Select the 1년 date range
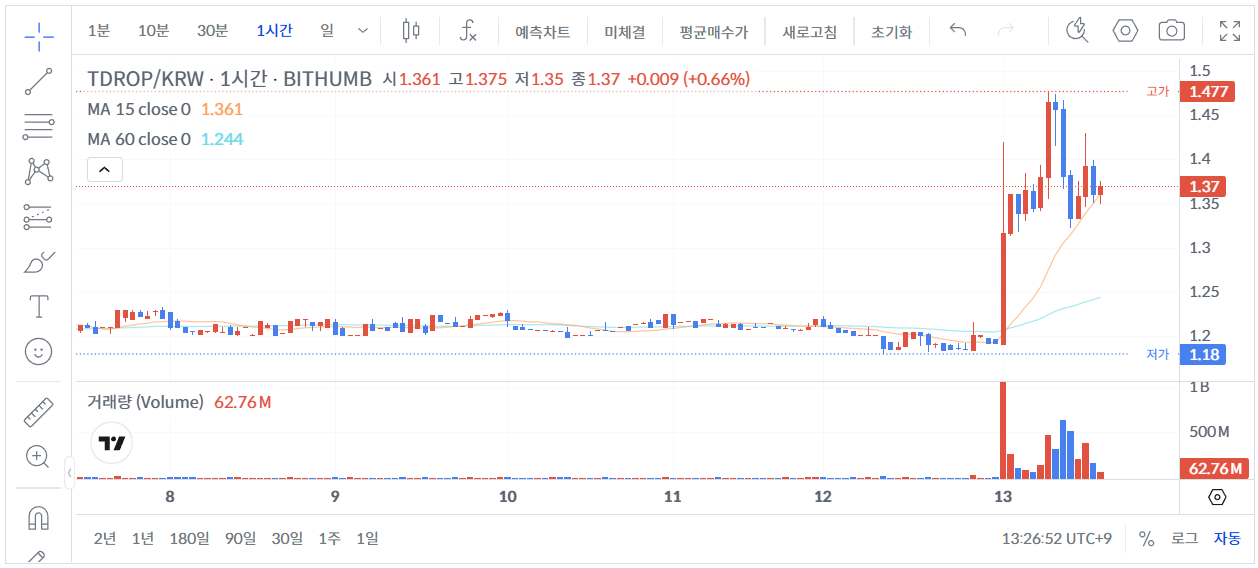 click(x=143, y=538)
